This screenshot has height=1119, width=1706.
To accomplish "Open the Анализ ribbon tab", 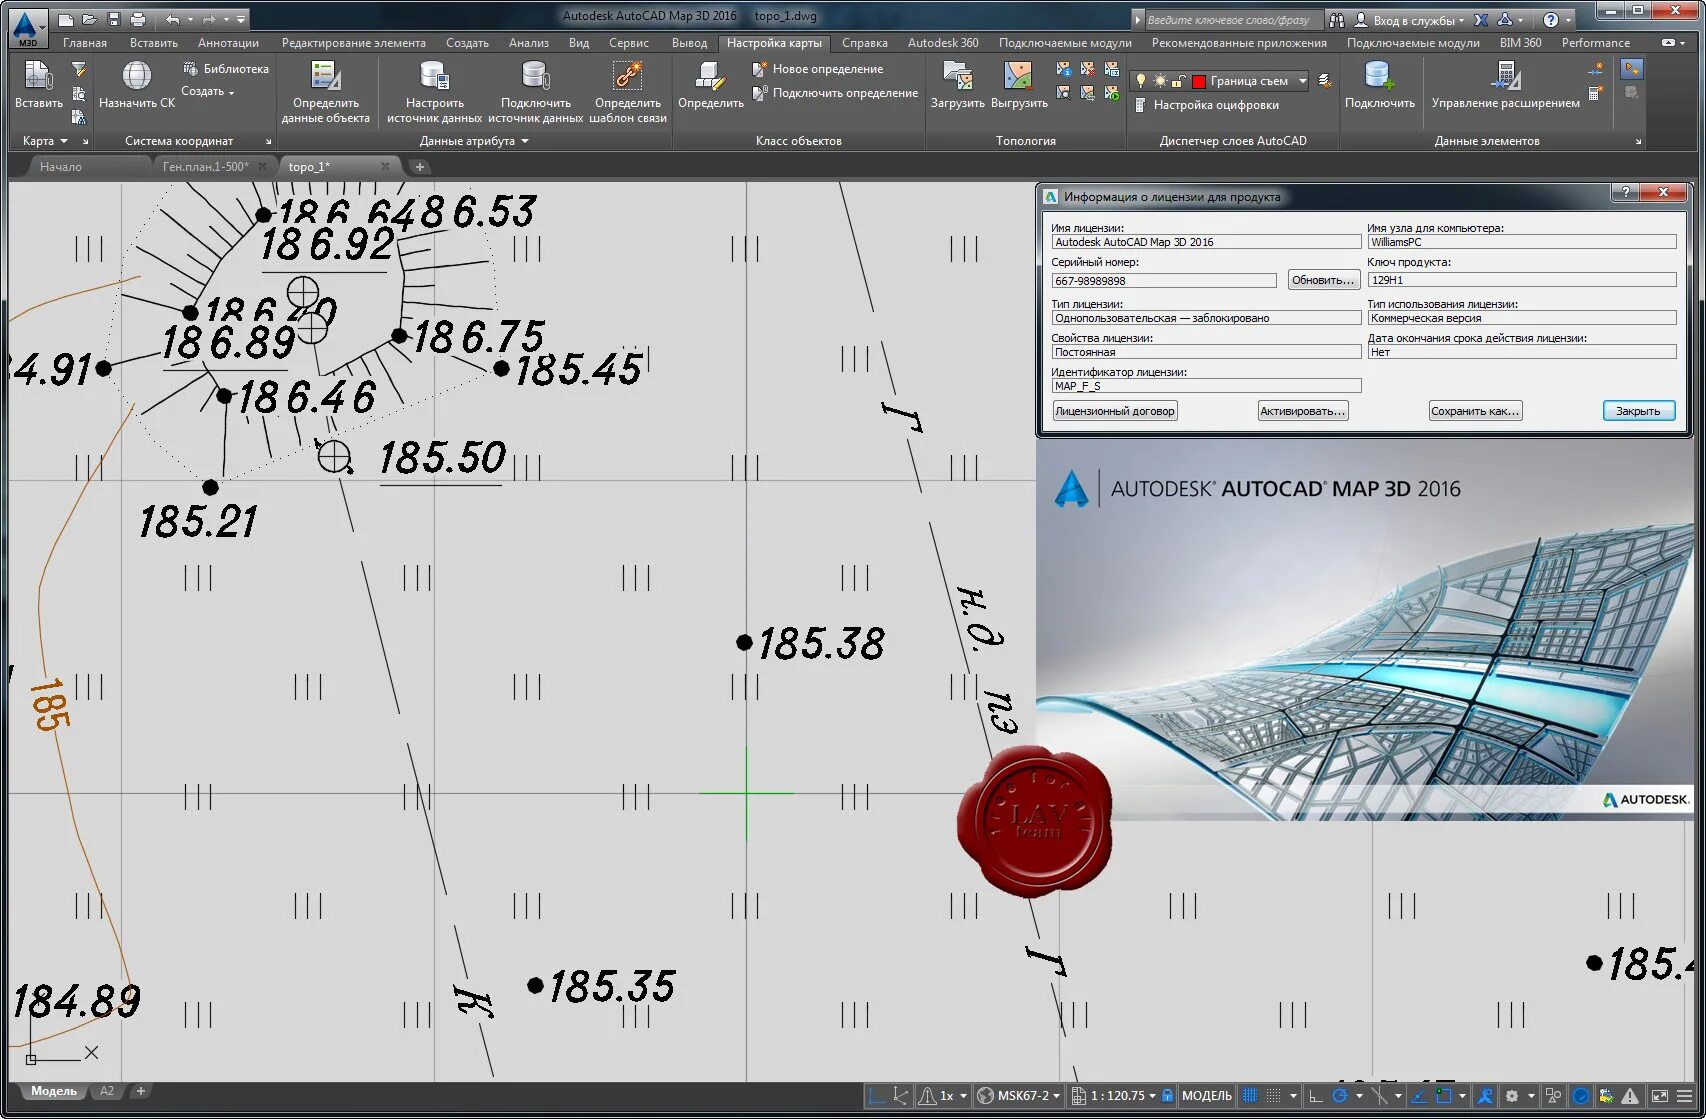I will point(529,43).
